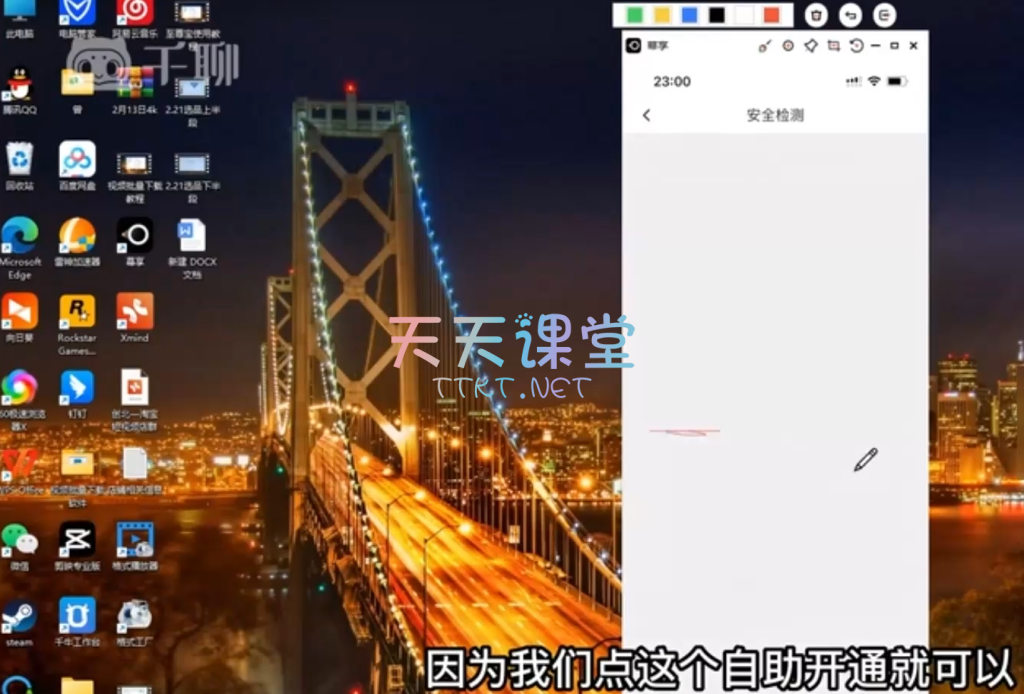The height and width of the screenshot is (694, 1024).
Task: Select the Xmind desktop icon
Action: pos(135,313)
